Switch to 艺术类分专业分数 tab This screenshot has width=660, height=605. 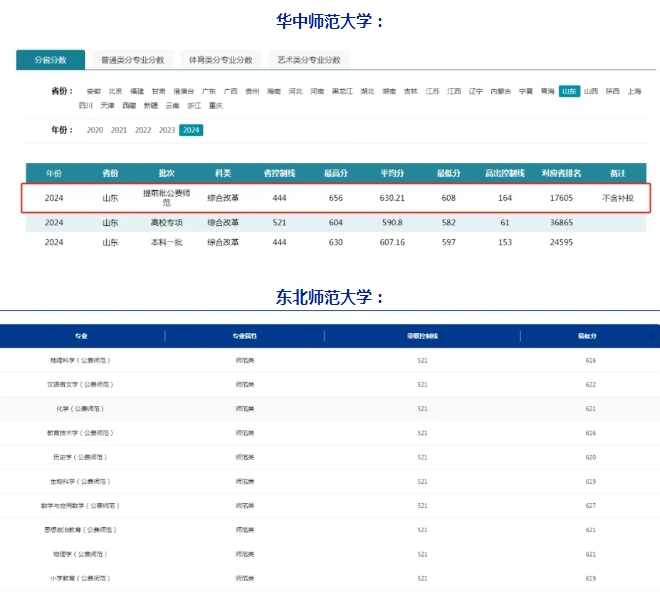309,60
